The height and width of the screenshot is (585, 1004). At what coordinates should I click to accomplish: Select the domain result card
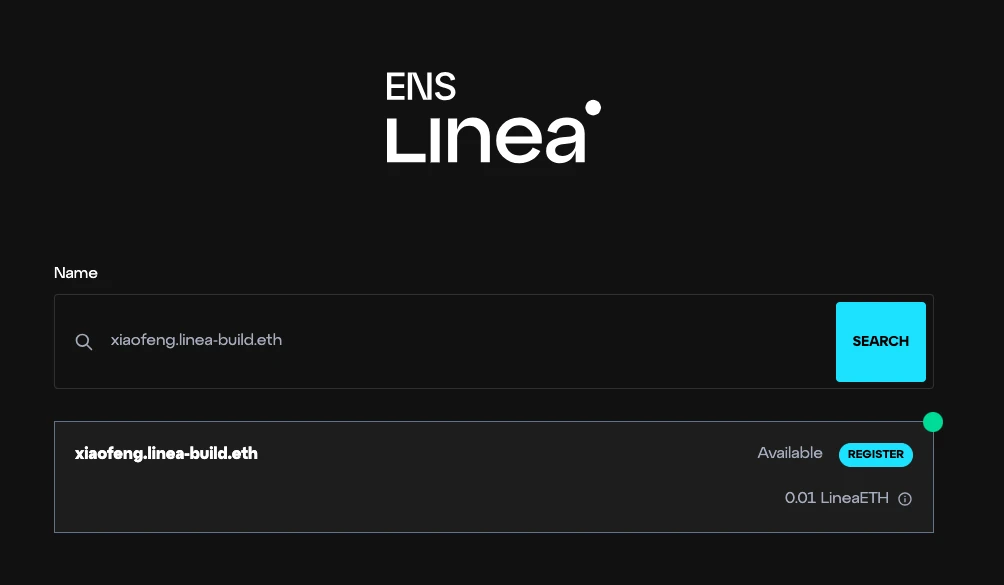point(493,477)
